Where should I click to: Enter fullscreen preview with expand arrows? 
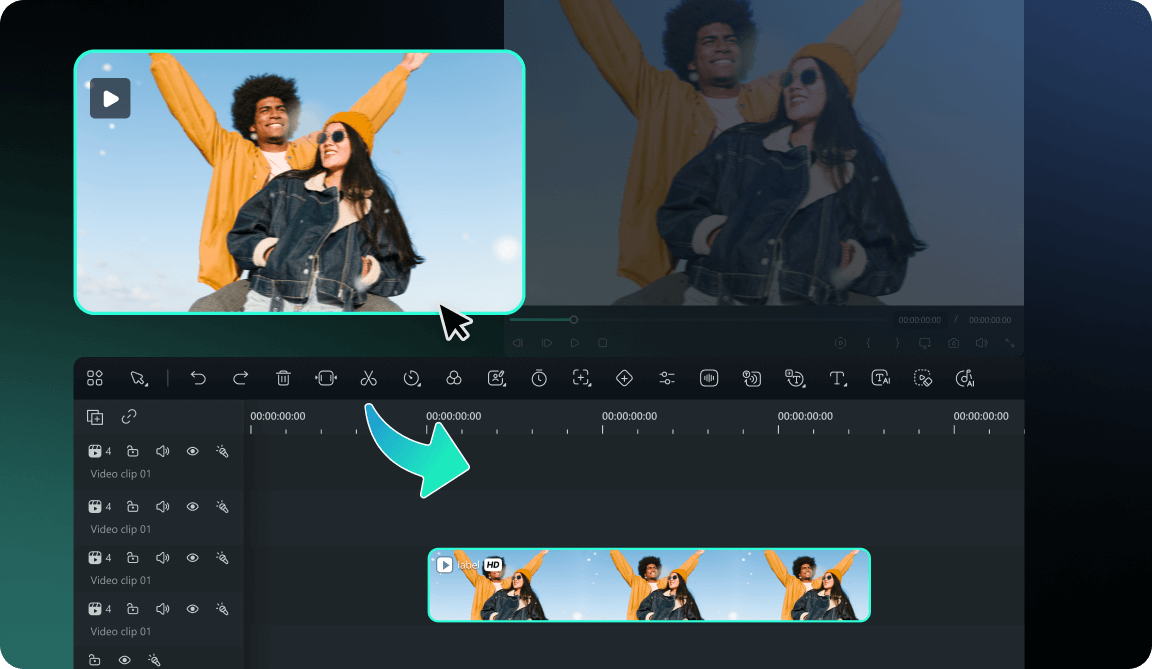pyautogui.click(x=1010, y=343)
